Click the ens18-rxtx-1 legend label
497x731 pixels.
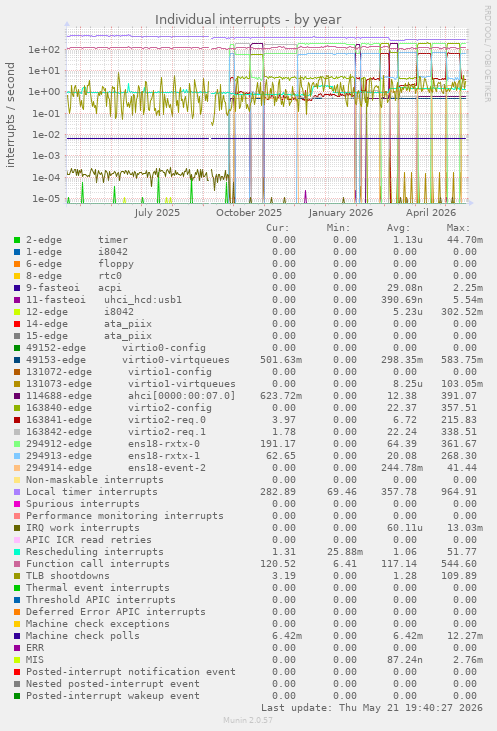(164, 456)
